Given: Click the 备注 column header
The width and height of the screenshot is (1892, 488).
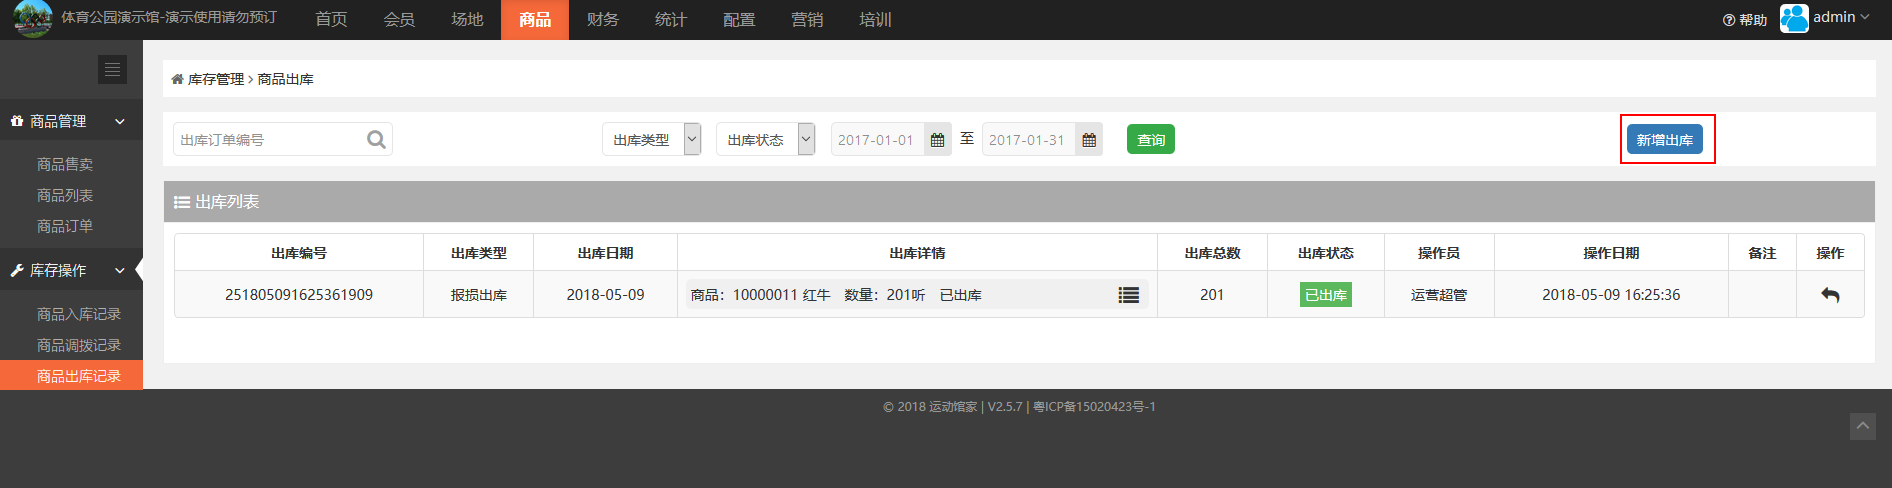Looking at the screenshot, I should coord(1762,253).
